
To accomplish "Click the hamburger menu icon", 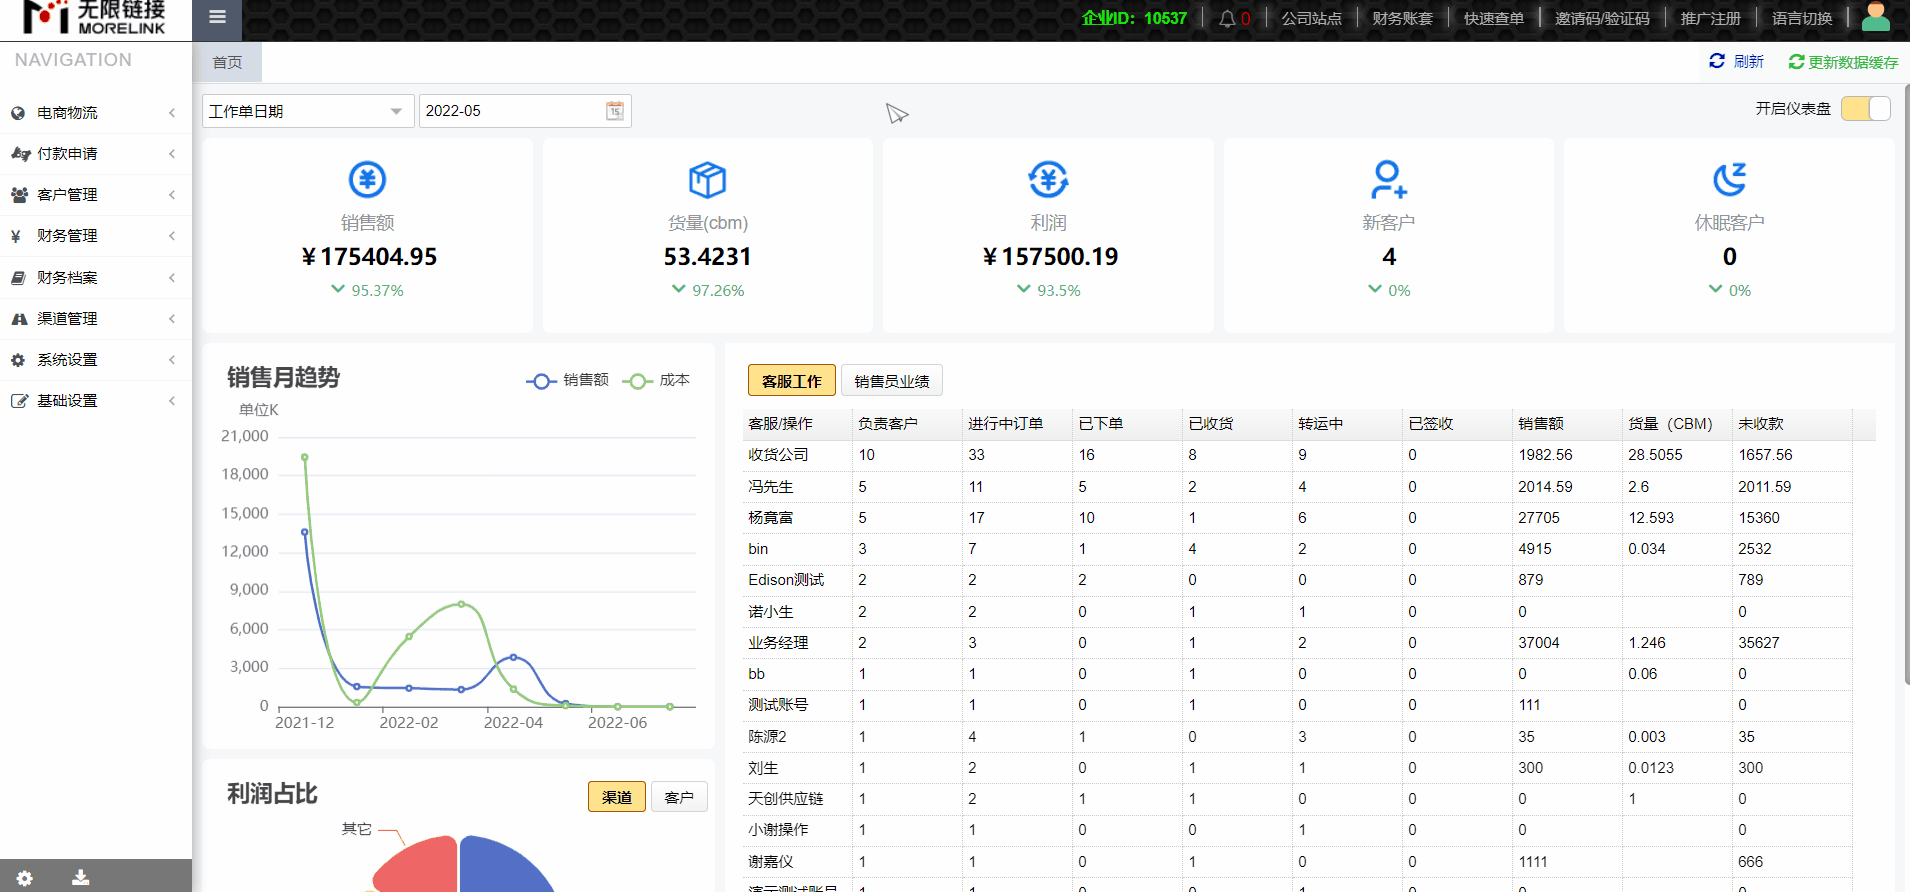I will tap(217, 17).
